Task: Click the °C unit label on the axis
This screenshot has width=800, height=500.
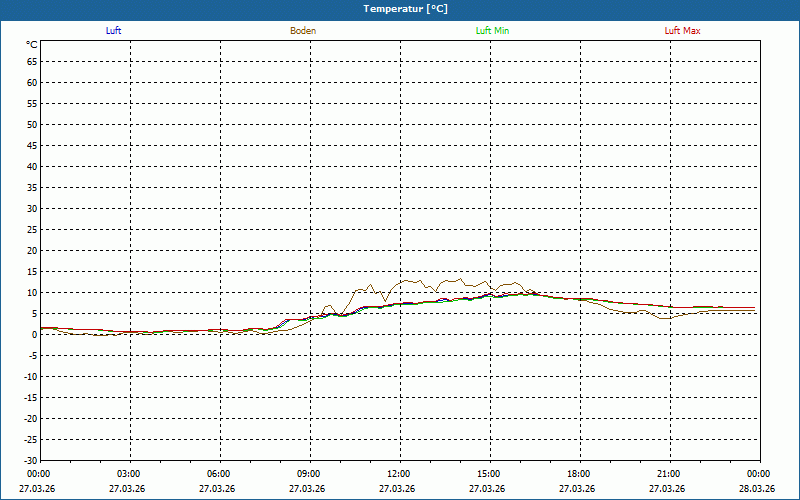Action: [32, 45]
